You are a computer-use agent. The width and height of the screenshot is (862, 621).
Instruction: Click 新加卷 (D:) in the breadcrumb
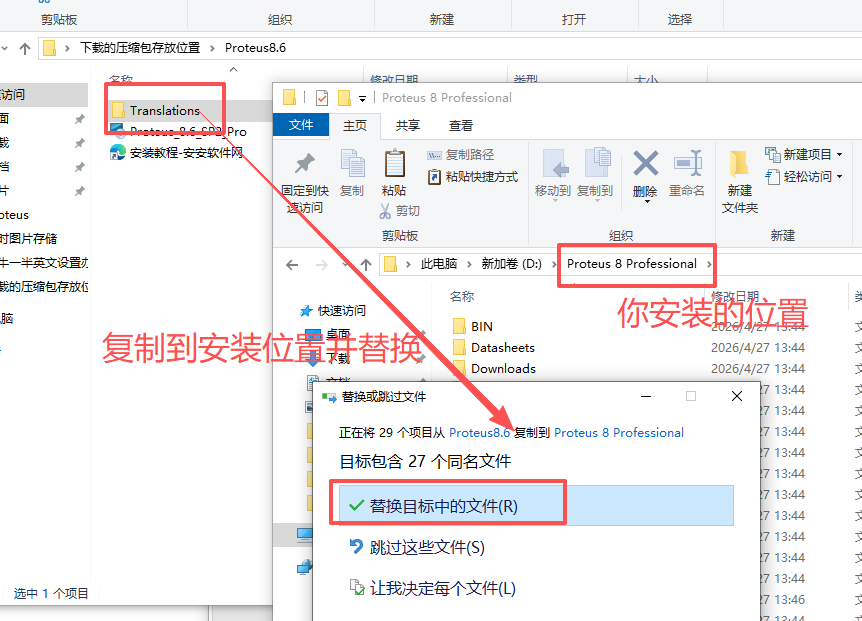511,264
